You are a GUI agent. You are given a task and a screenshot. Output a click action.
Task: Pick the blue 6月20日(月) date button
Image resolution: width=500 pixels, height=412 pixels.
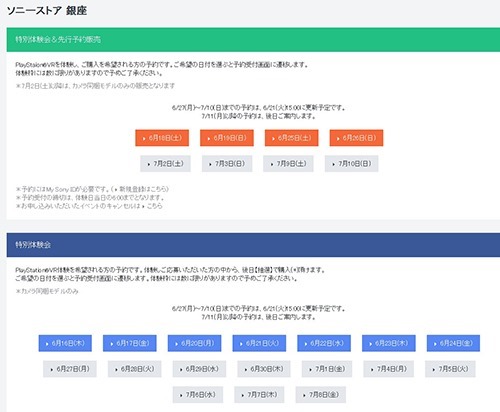[194, 343]
